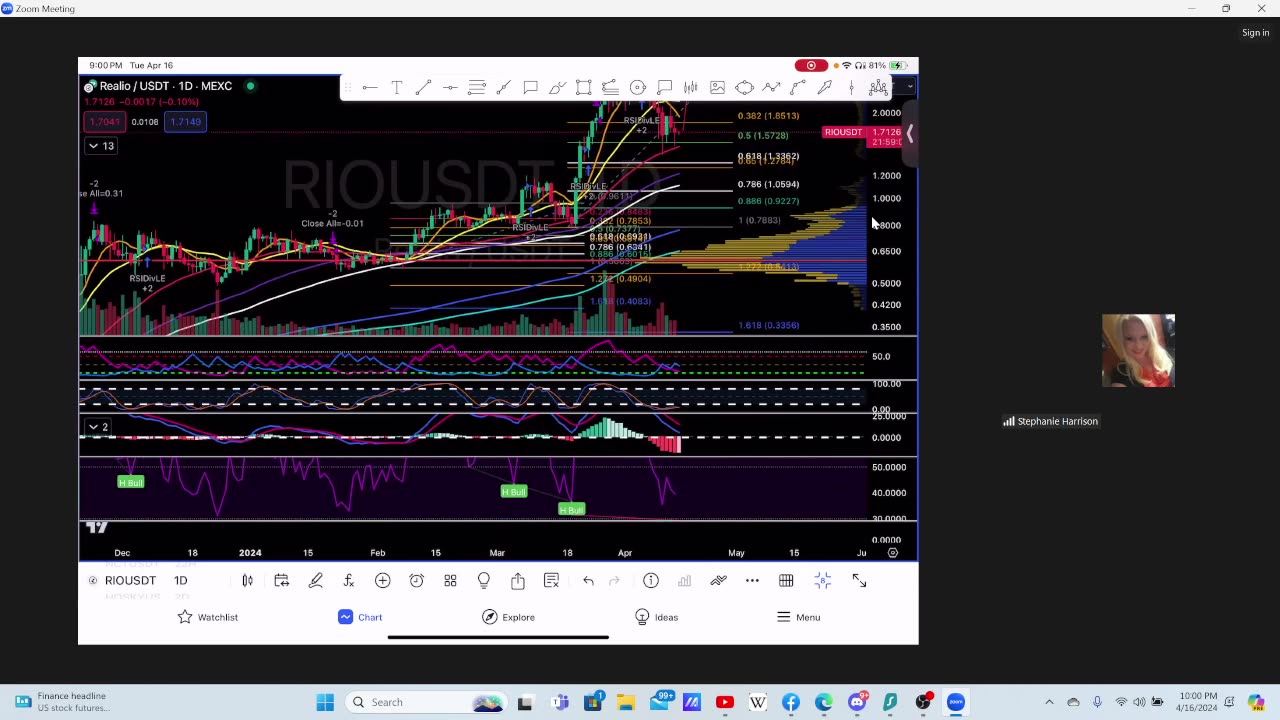Collapse the 13 indicators legend

pos(102,146)
